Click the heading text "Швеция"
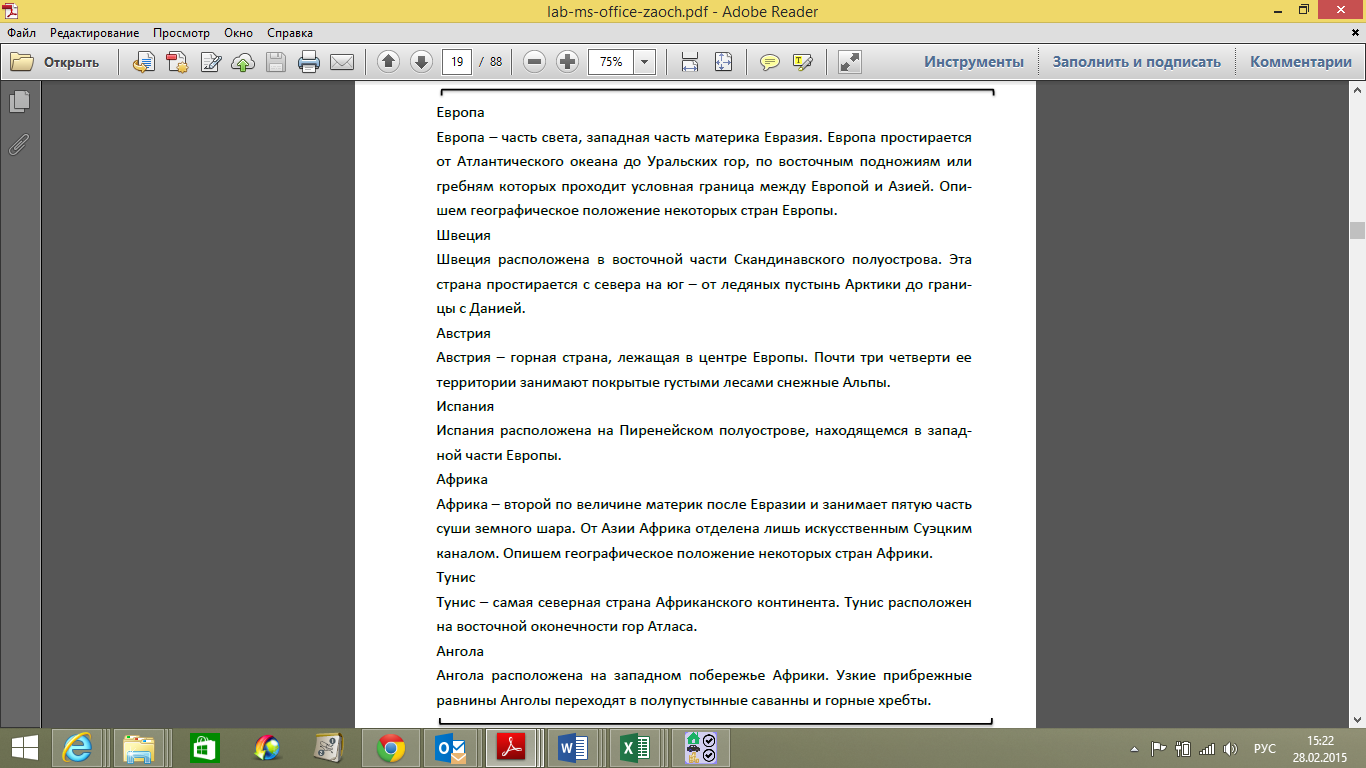Screen dimensions: 1366x768 pyautogui.click(x=463, y=236)
